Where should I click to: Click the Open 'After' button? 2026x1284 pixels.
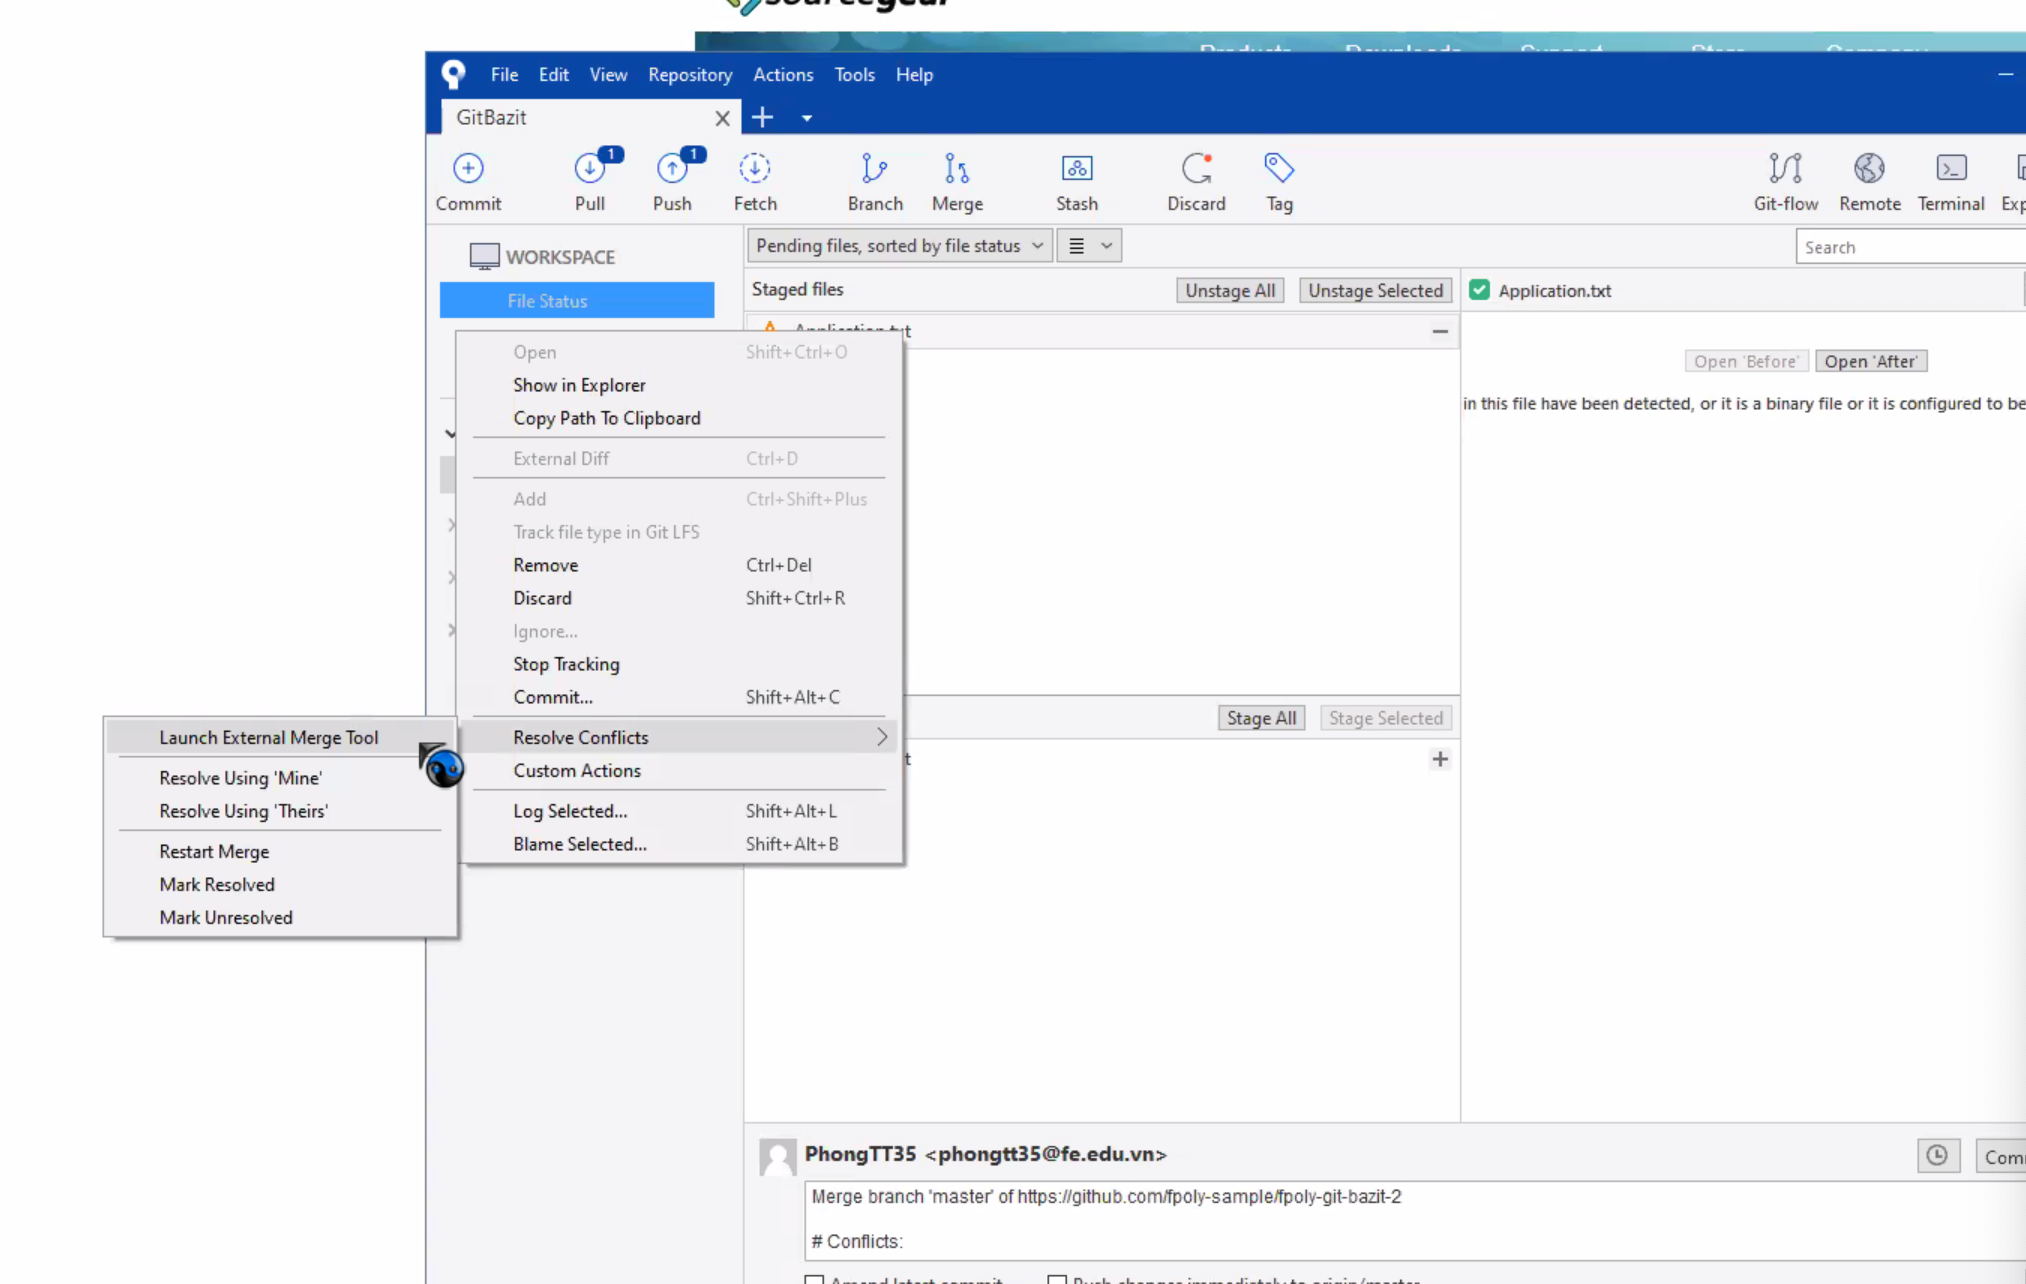1870,361
